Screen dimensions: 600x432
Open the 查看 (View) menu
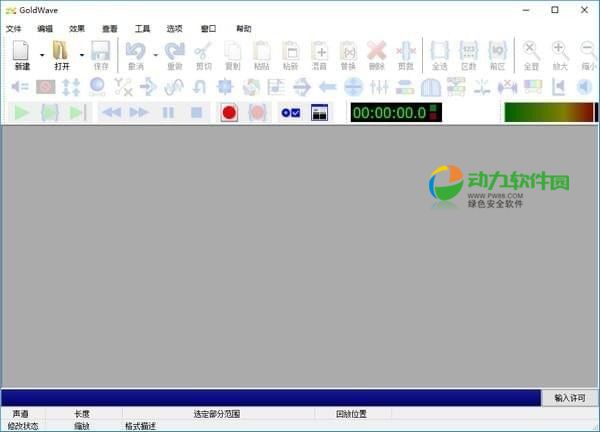pyautogui.click(x=110, y=29)
